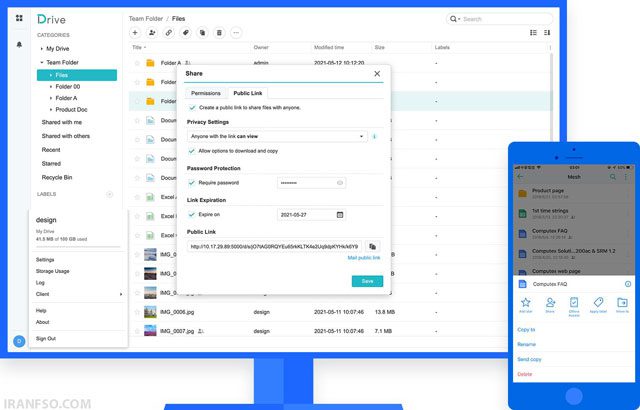Sort by the Title column header
The image size is (640, 410).
139,47
